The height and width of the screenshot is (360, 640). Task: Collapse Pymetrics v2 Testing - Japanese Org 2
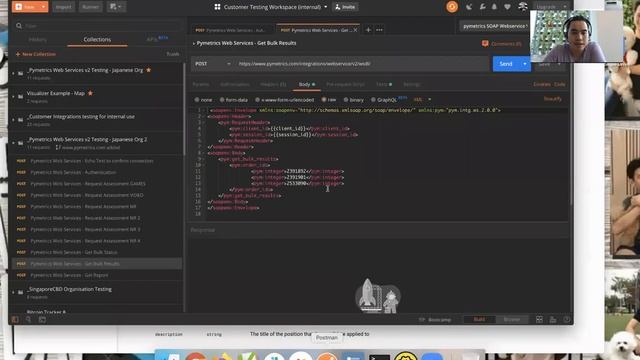[x=13, y=143]
